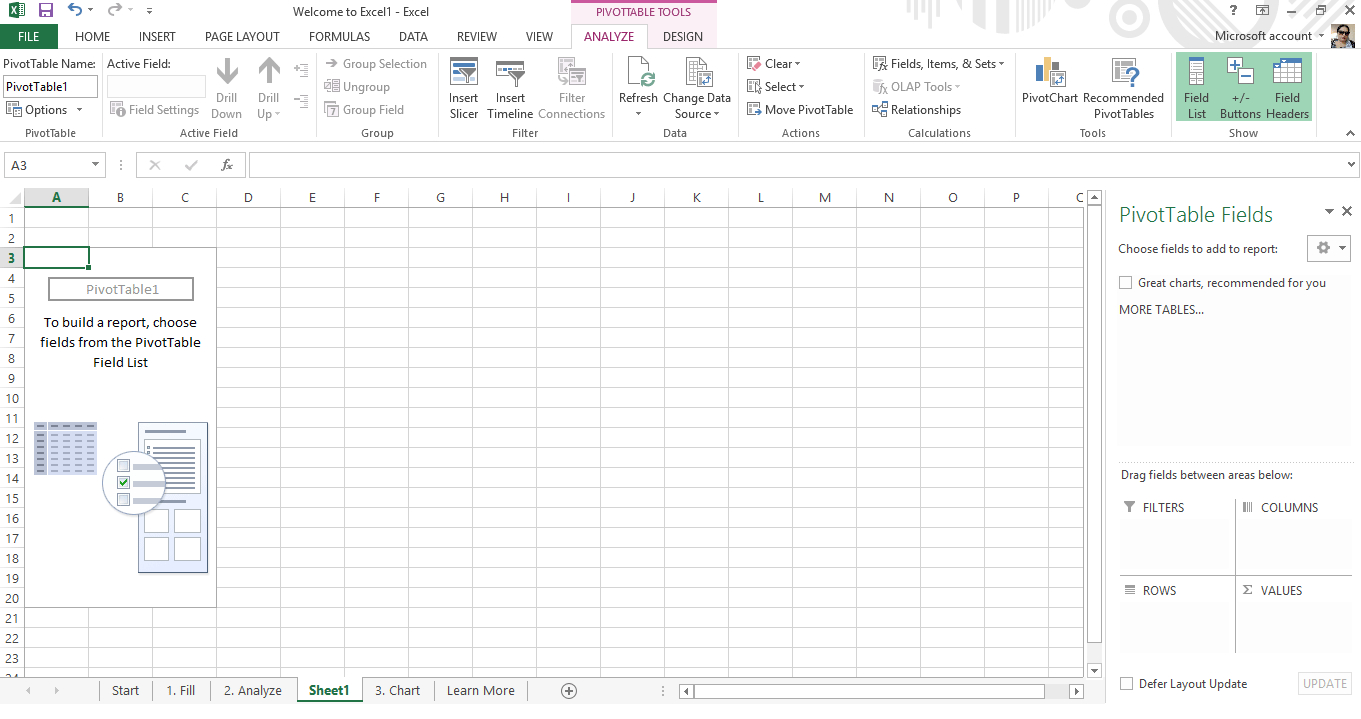
Task: Click Change Data Source
Action: [x=697, y=87]
